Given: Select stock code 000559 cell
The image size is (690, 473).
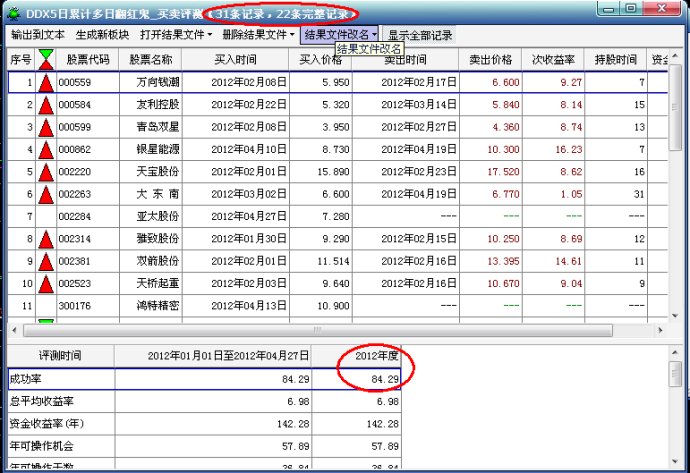Looking at the screenshot, I should [x=88, y=83].
